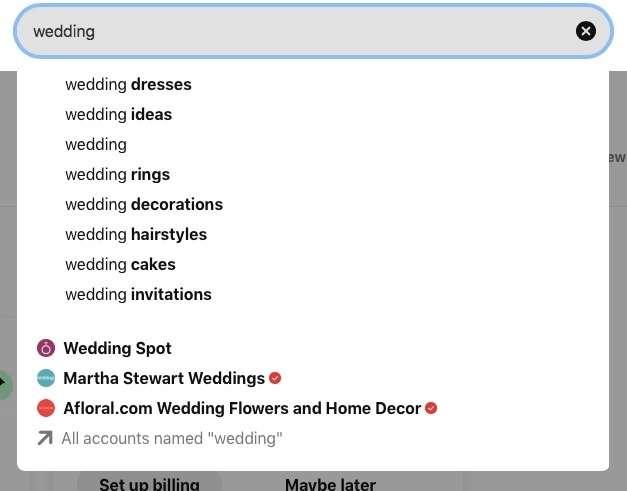Pick the "wedding cakes" suggestion
This screenshot has height=491, width=627.
(x=120, y=264)
